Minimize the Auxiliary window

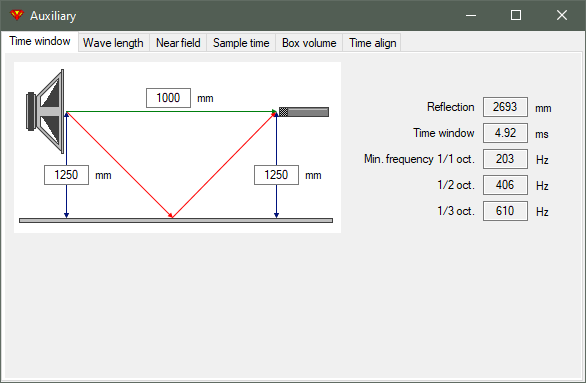[471, 15]
